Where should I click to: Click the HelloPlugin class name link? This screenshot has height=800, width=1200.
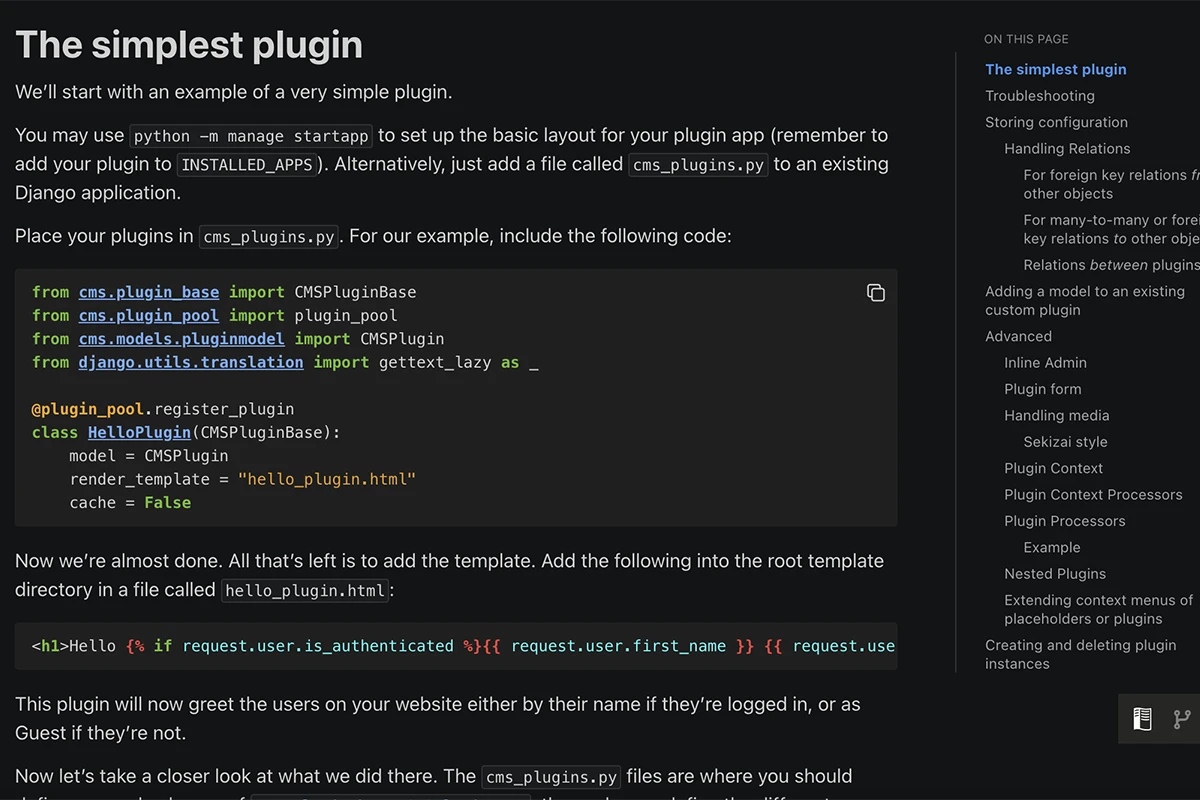click(139, 432)
